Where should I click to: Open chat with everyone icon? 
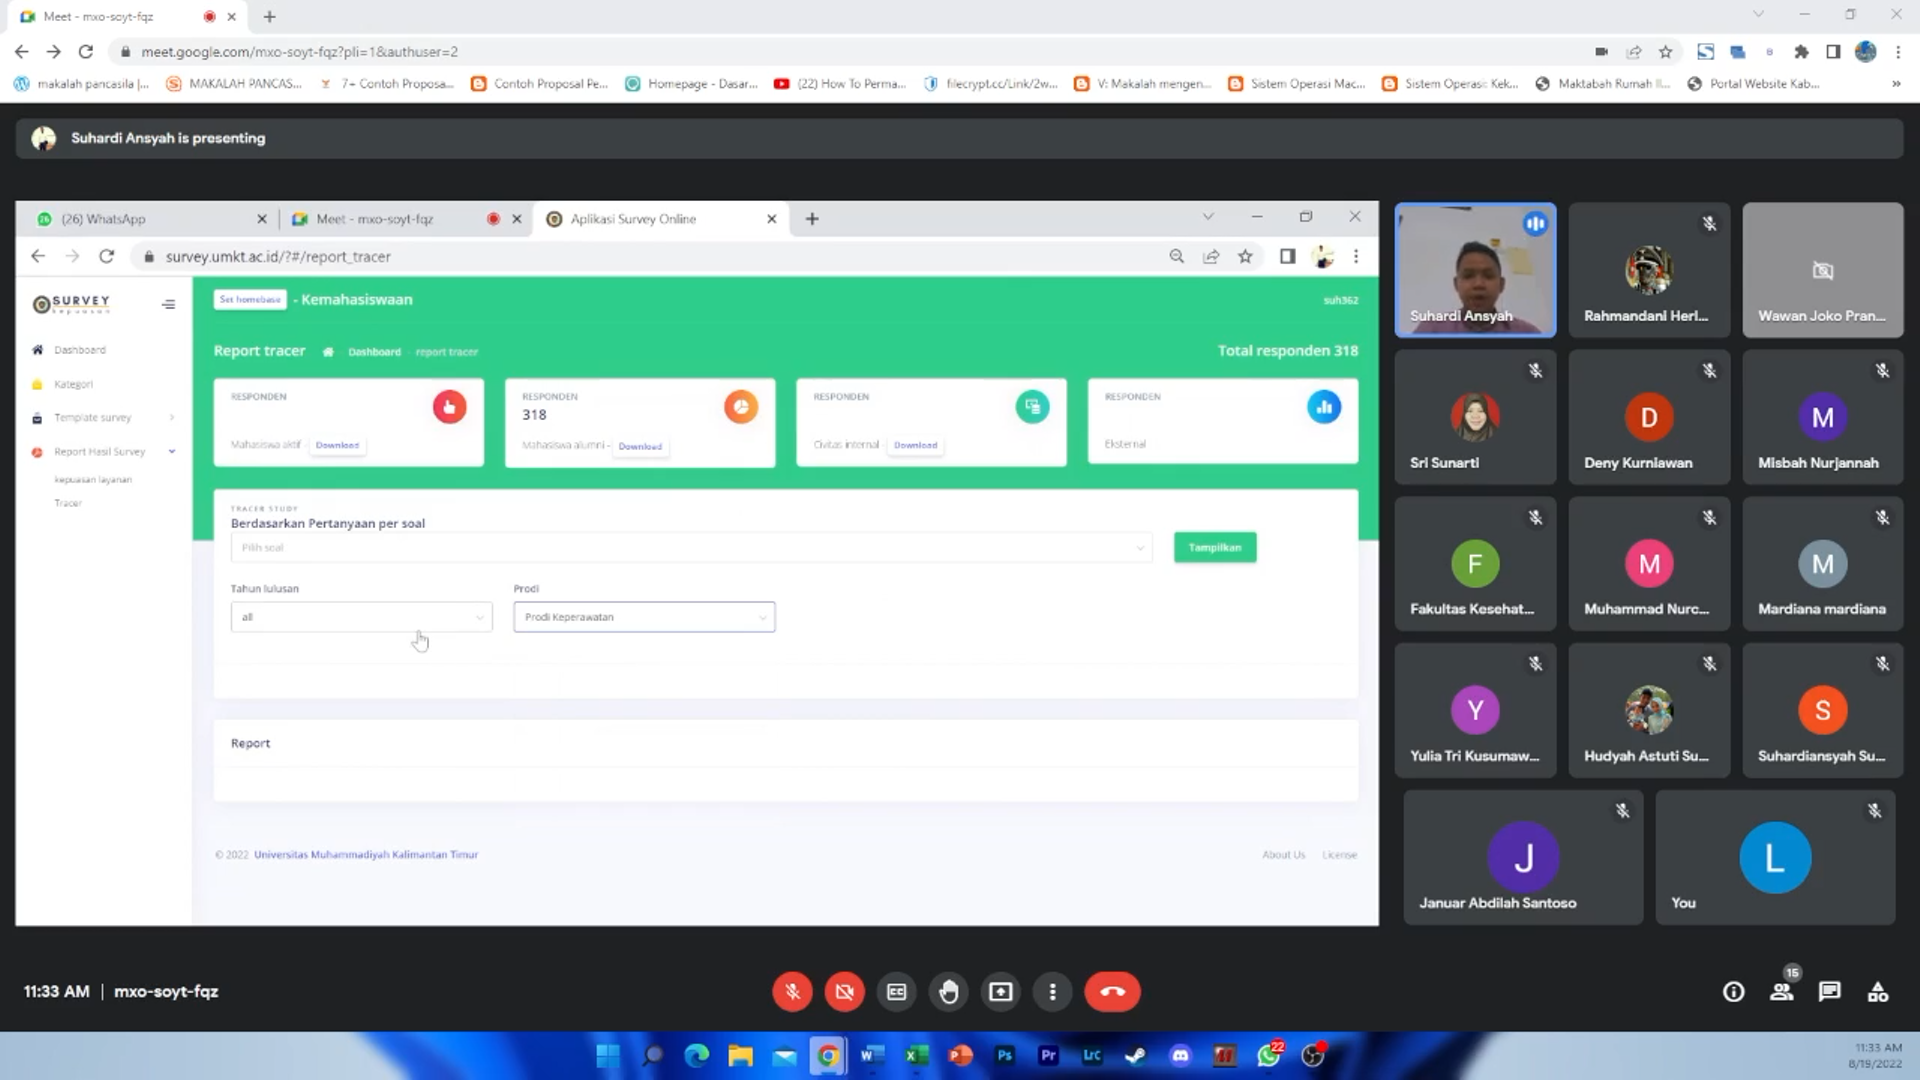tap(1829, 991)
